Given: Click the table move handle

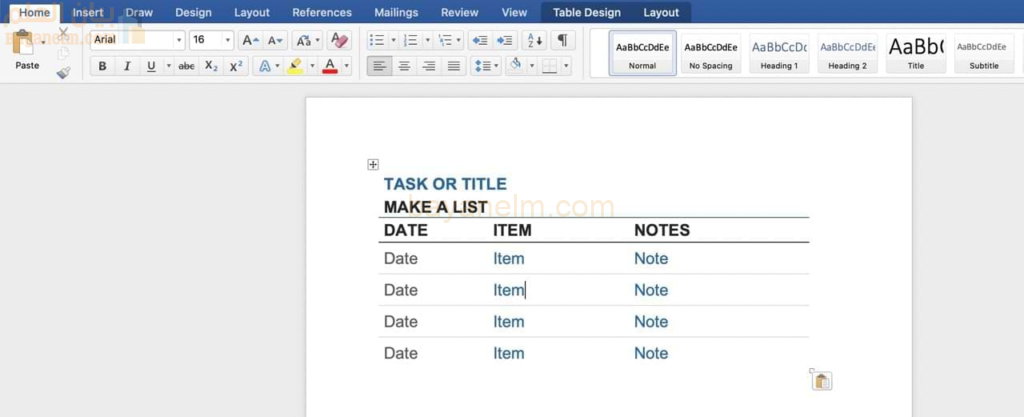Looking at the screenshot, I should pyautogui.click(x=373, y=164).
